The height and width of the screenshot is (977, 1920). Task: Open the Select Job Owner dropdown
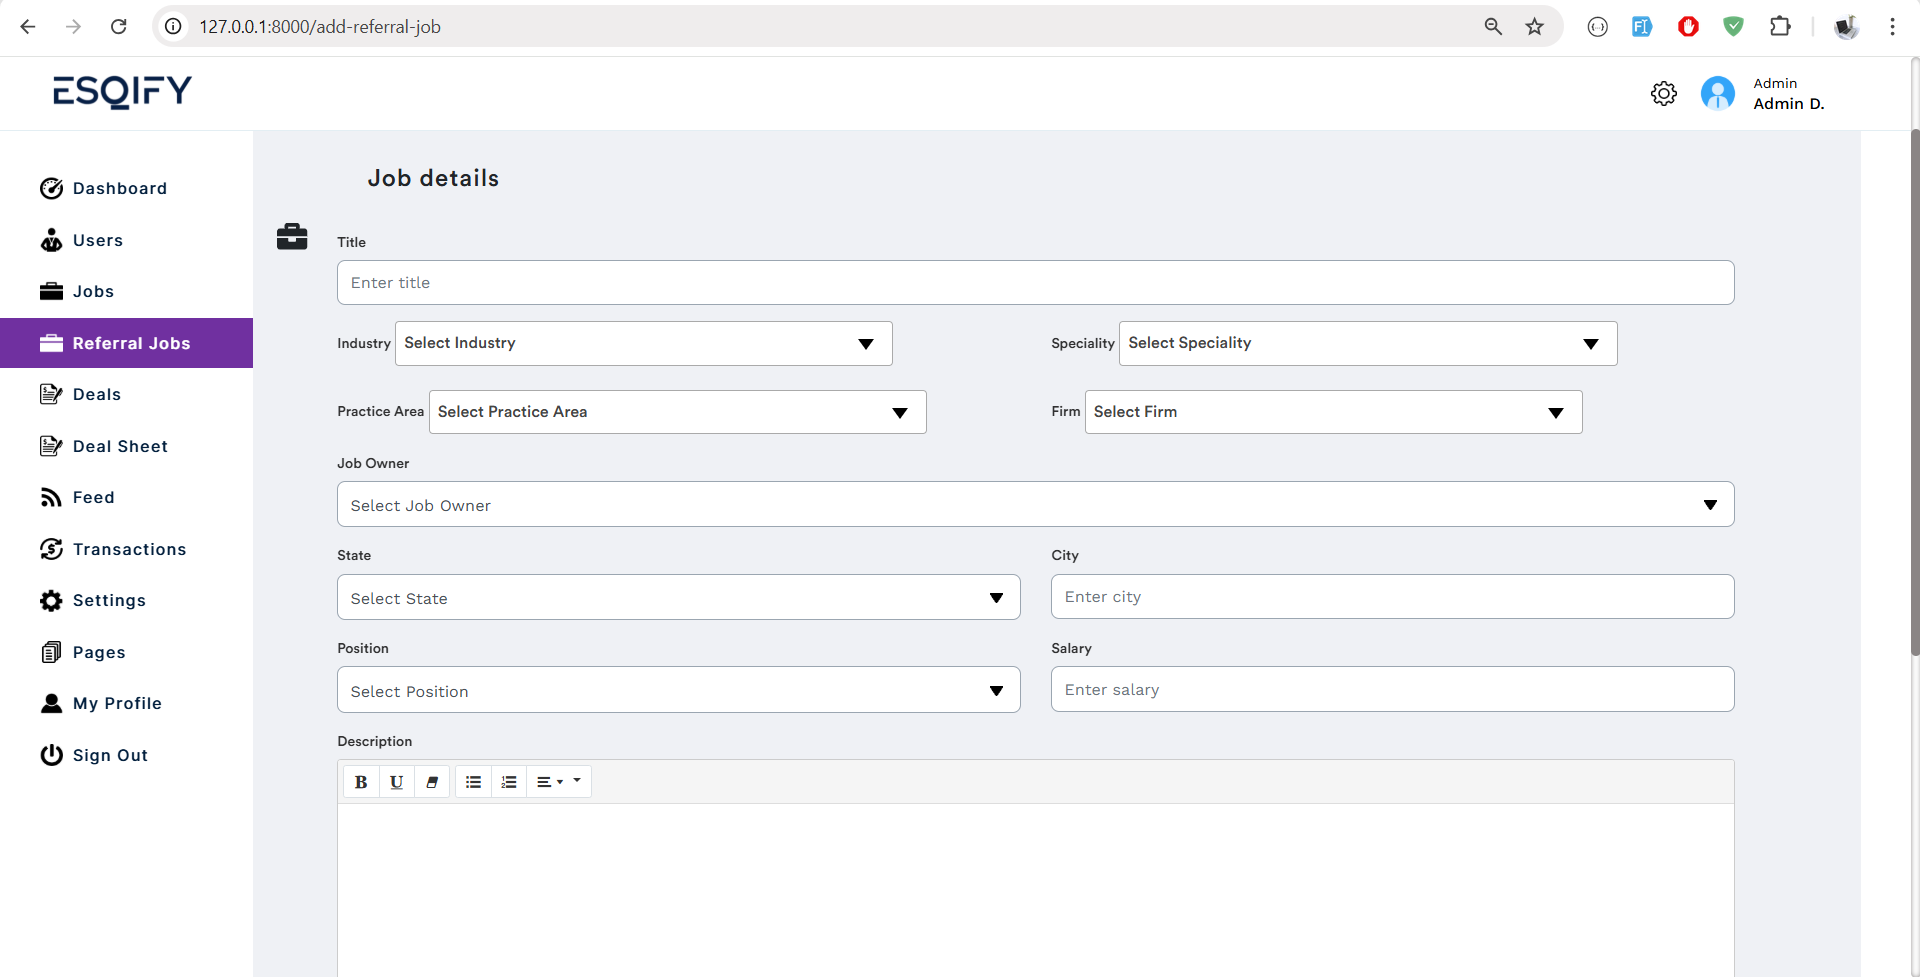(x=1035, y=505)
